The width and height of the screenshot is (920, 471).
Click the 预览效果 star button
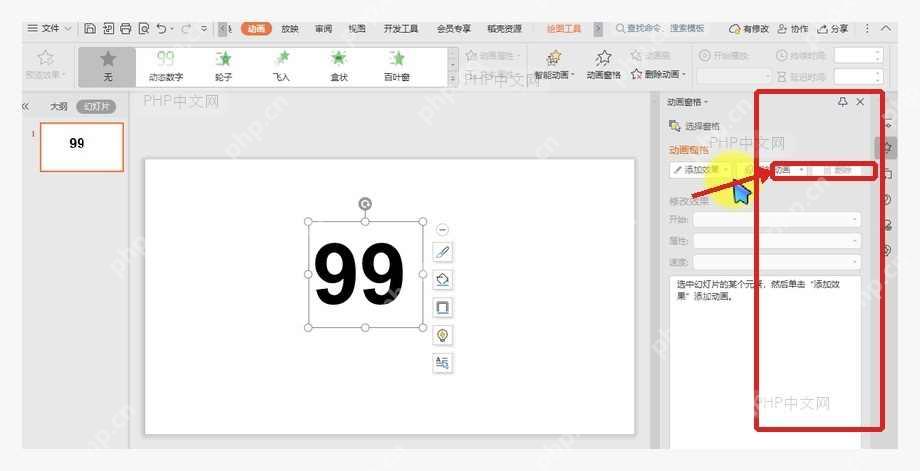coord(45,64)
